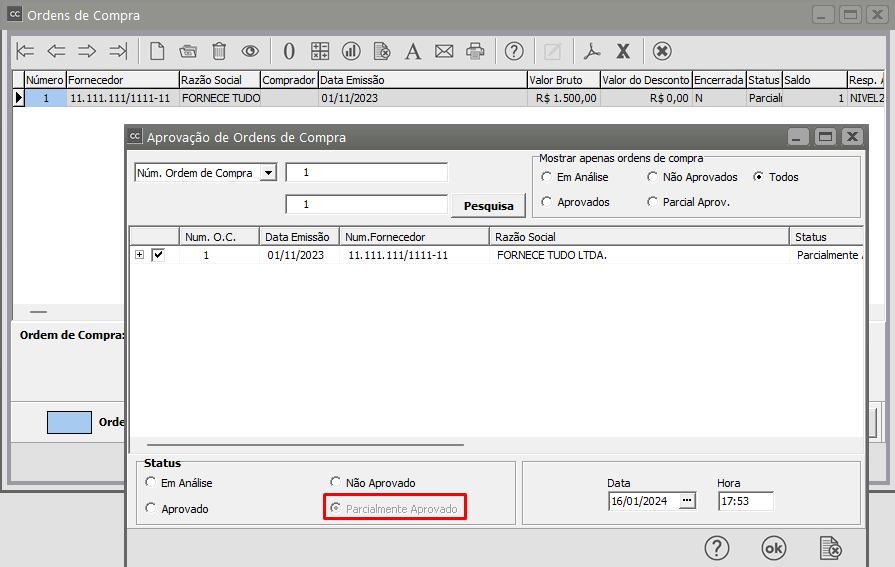Click the blue color legend box
Image resolution: width=895 pixels, height=567 pixels.
(69, 422)
